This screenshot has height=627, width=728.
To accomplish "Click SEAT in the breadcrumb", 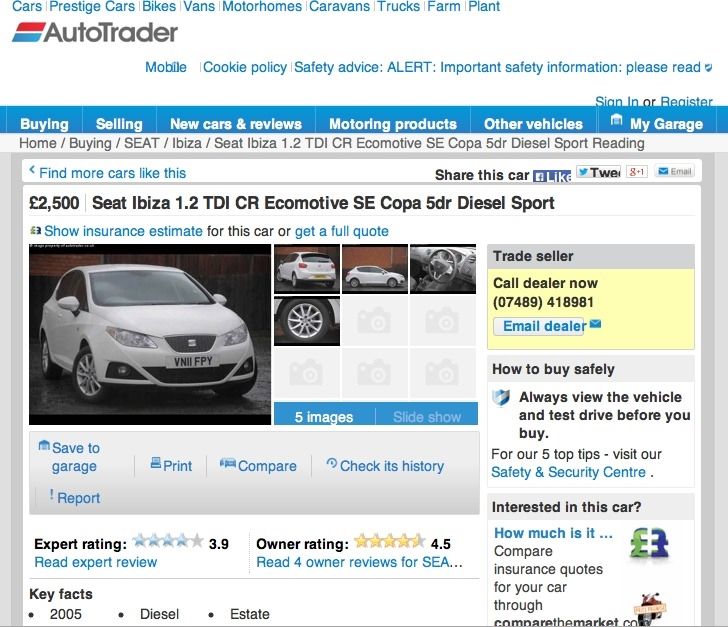I will (142, 143).
